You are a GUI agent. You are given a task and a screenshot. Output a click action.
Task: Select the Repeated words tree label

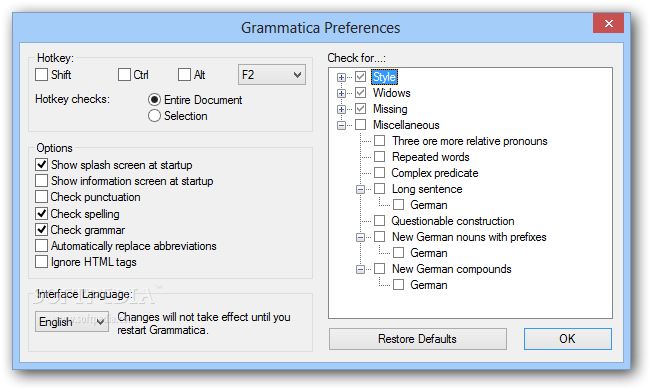[x=431, y=157]
